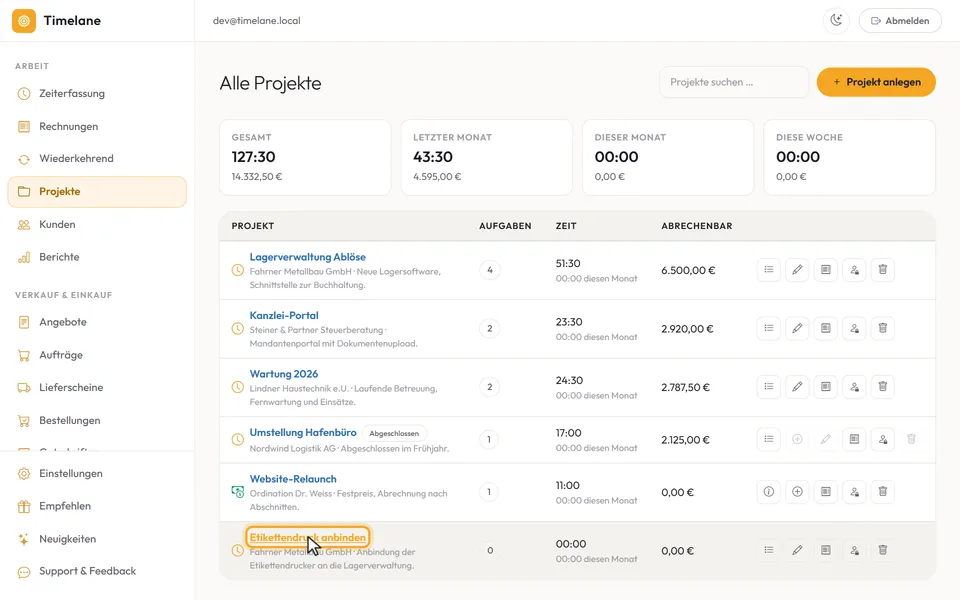Viewport: 960px width, 600px height.
Task: Edit Wartung 2026 with the pencil icon
Action: point(797,386)
